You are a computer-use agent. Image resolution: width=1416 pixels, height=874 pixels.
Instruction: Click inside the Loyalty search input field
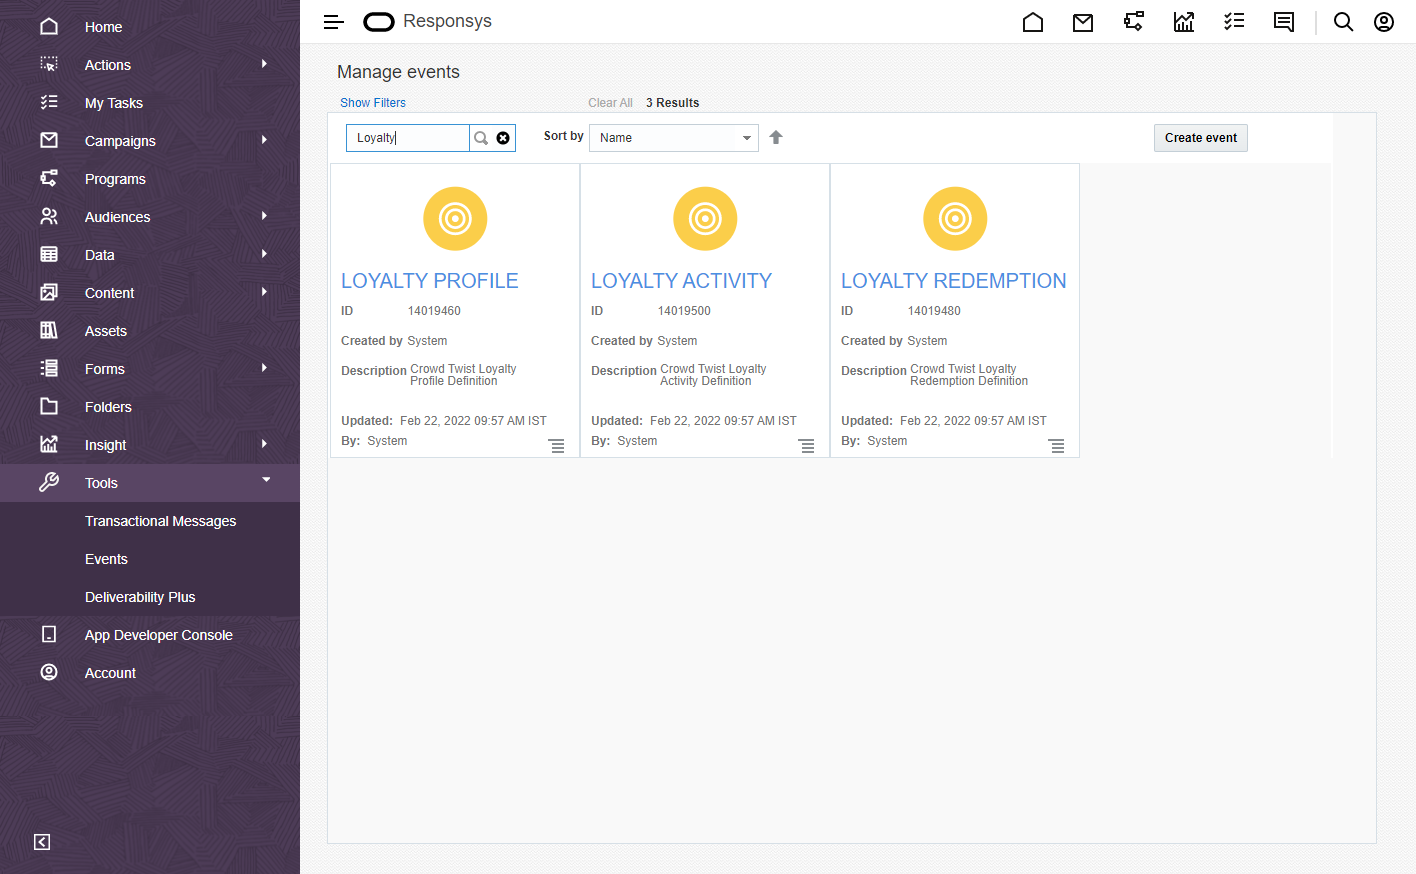pos(407,137)
